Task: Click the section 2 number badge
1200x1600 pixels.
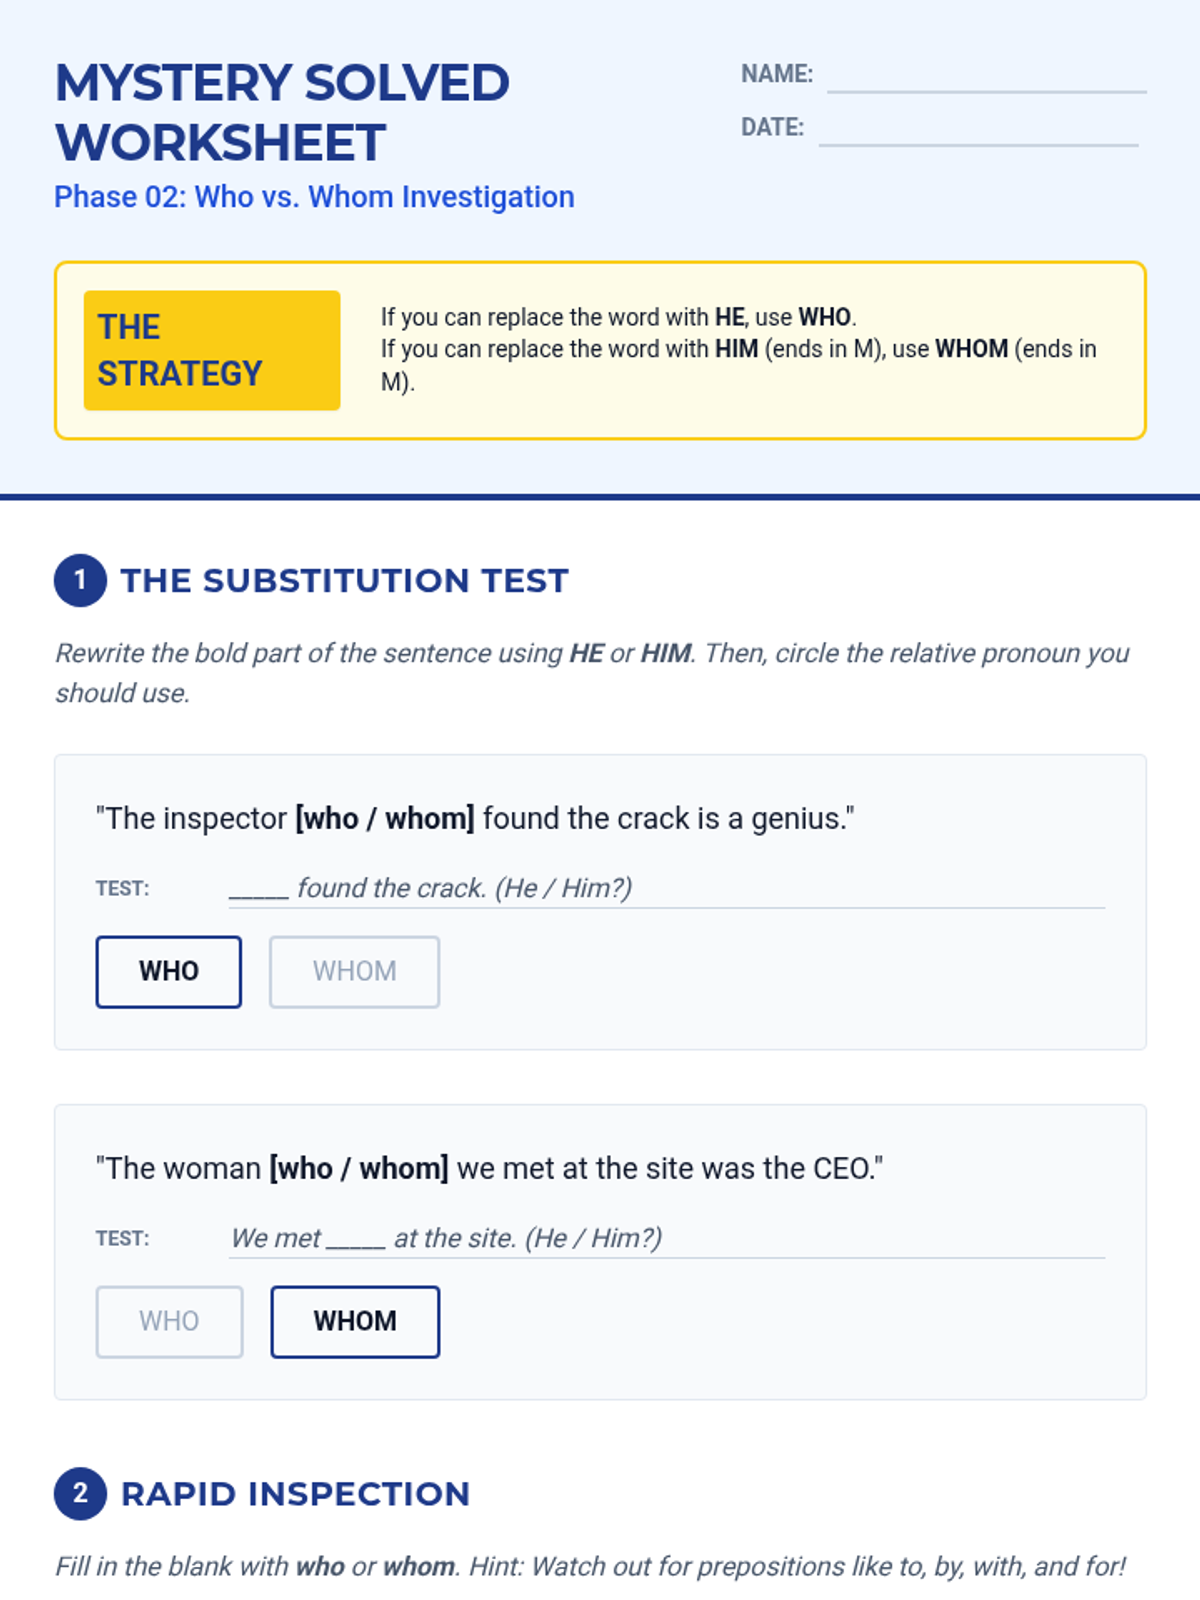Action: click(x=80, y=1493)
